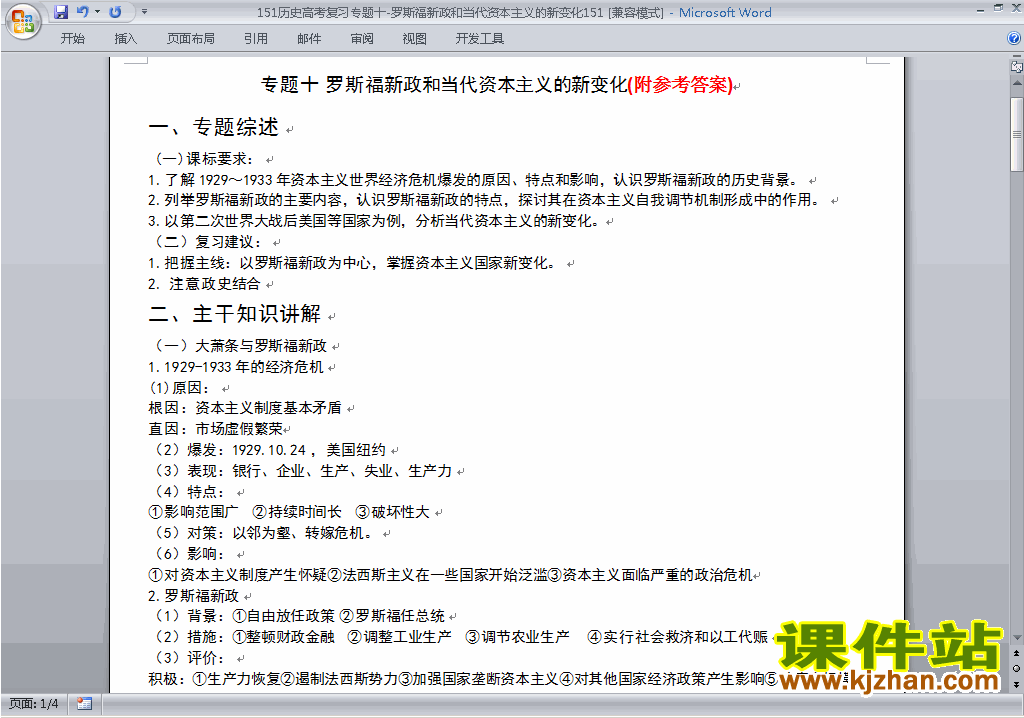The image size is (1024, 718).
Task: Click the line 1.1929-1933年的经济危机
Action: click(x=236, y=367)
